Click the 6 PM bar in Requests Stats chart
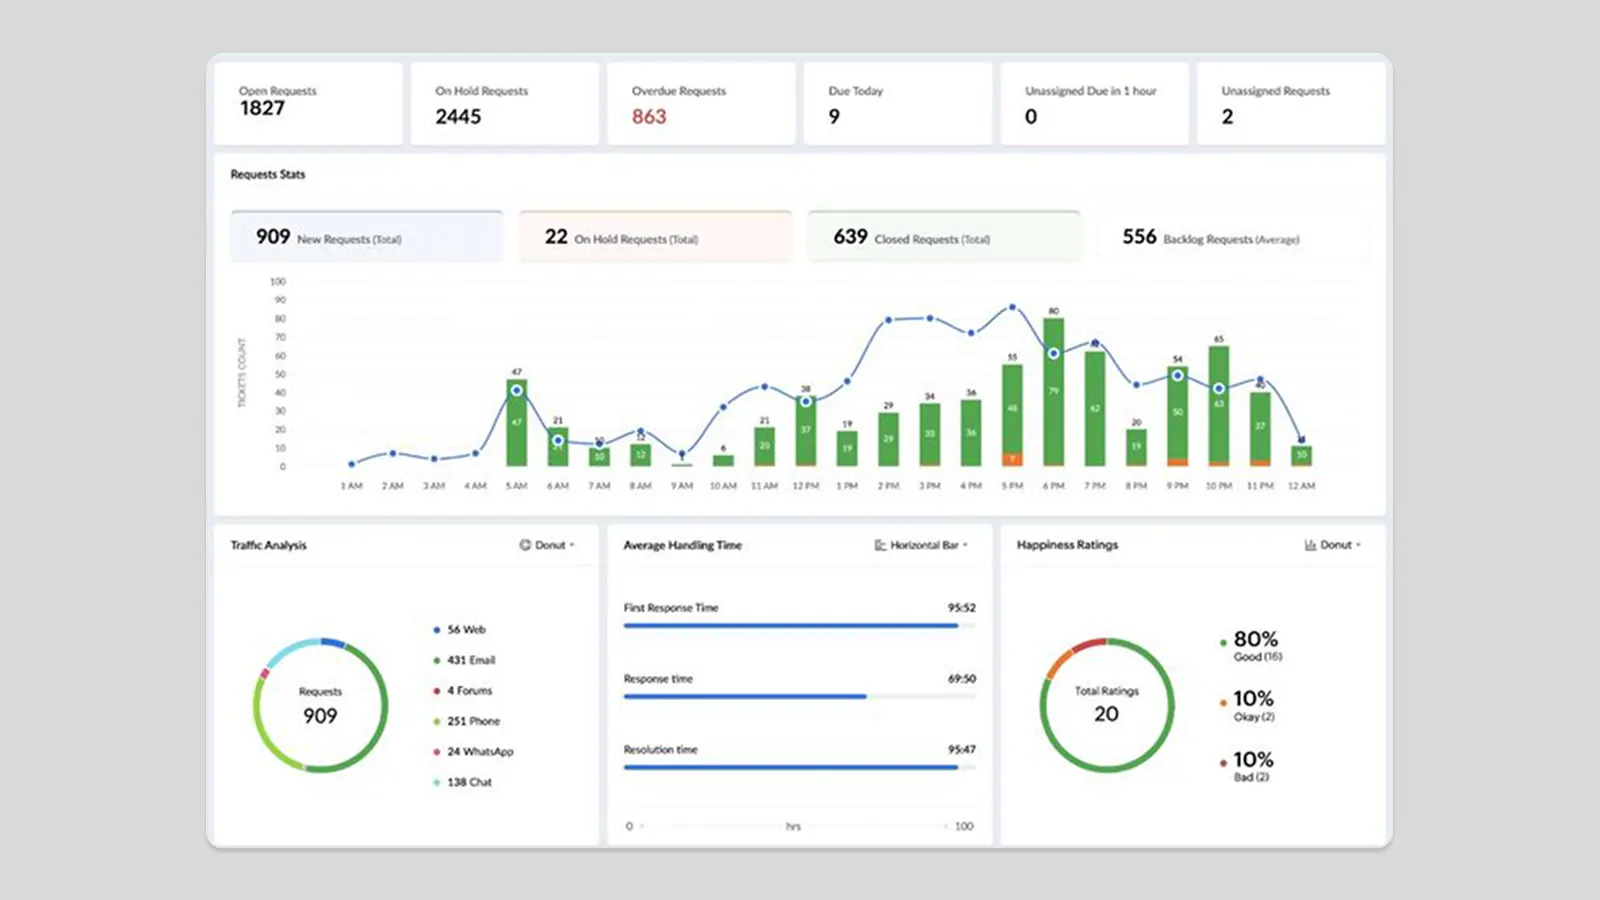This screenshot has width=1600, height=900. 1053,390
